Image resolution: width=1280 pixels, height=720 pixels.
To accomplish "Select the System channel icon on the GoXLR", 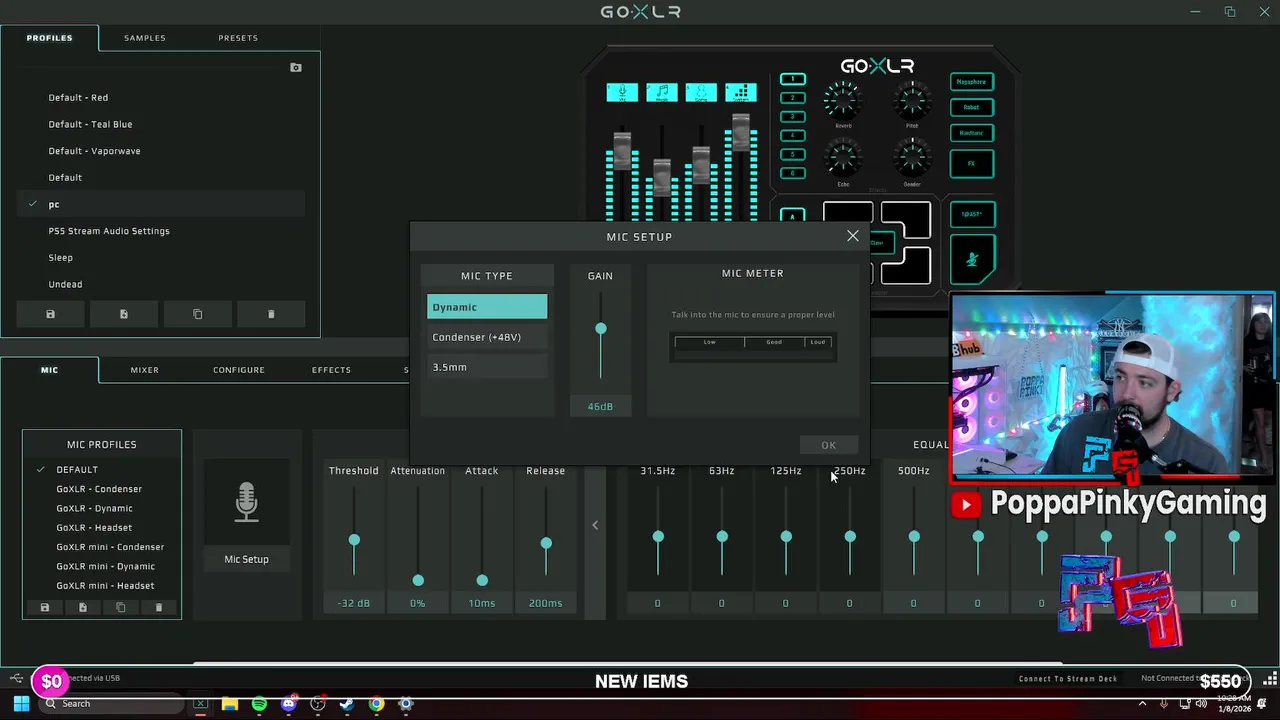I will (x=741, y=92).
